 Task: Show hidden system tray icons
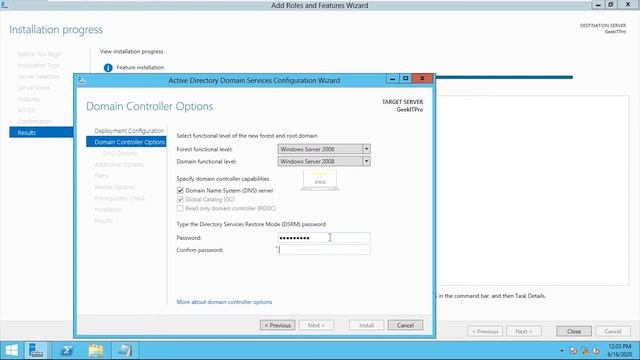click(562, 351)
